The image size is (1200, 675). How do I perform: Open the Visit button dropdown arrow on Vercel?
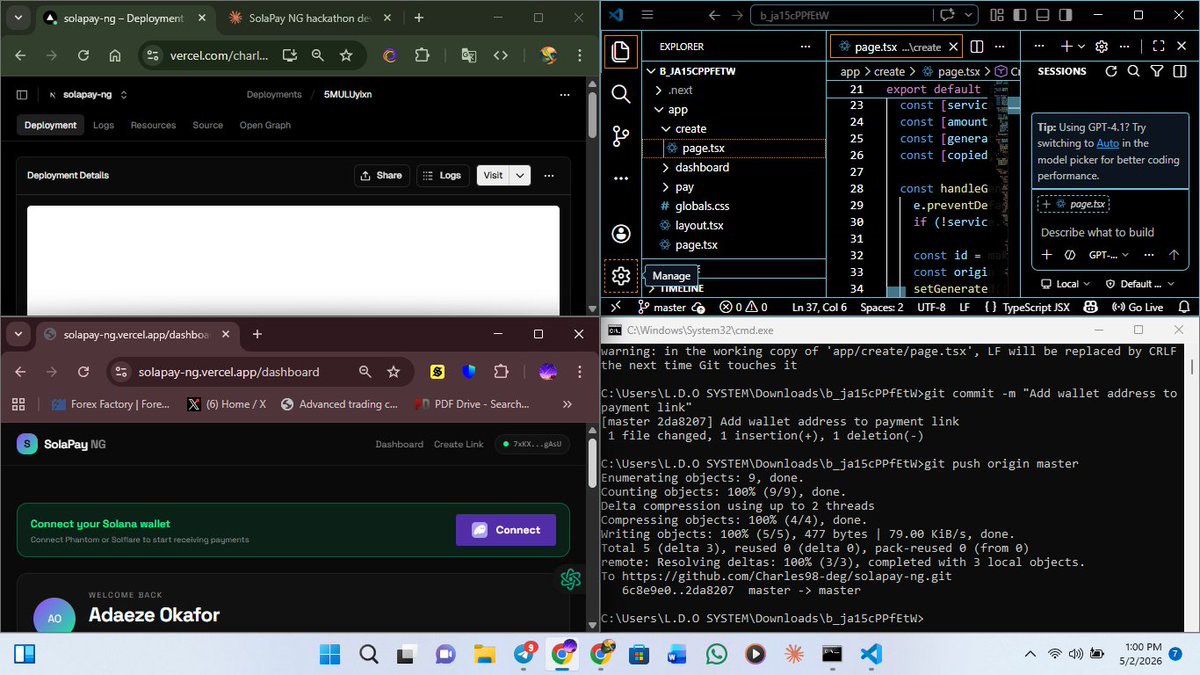click(520, 175)
